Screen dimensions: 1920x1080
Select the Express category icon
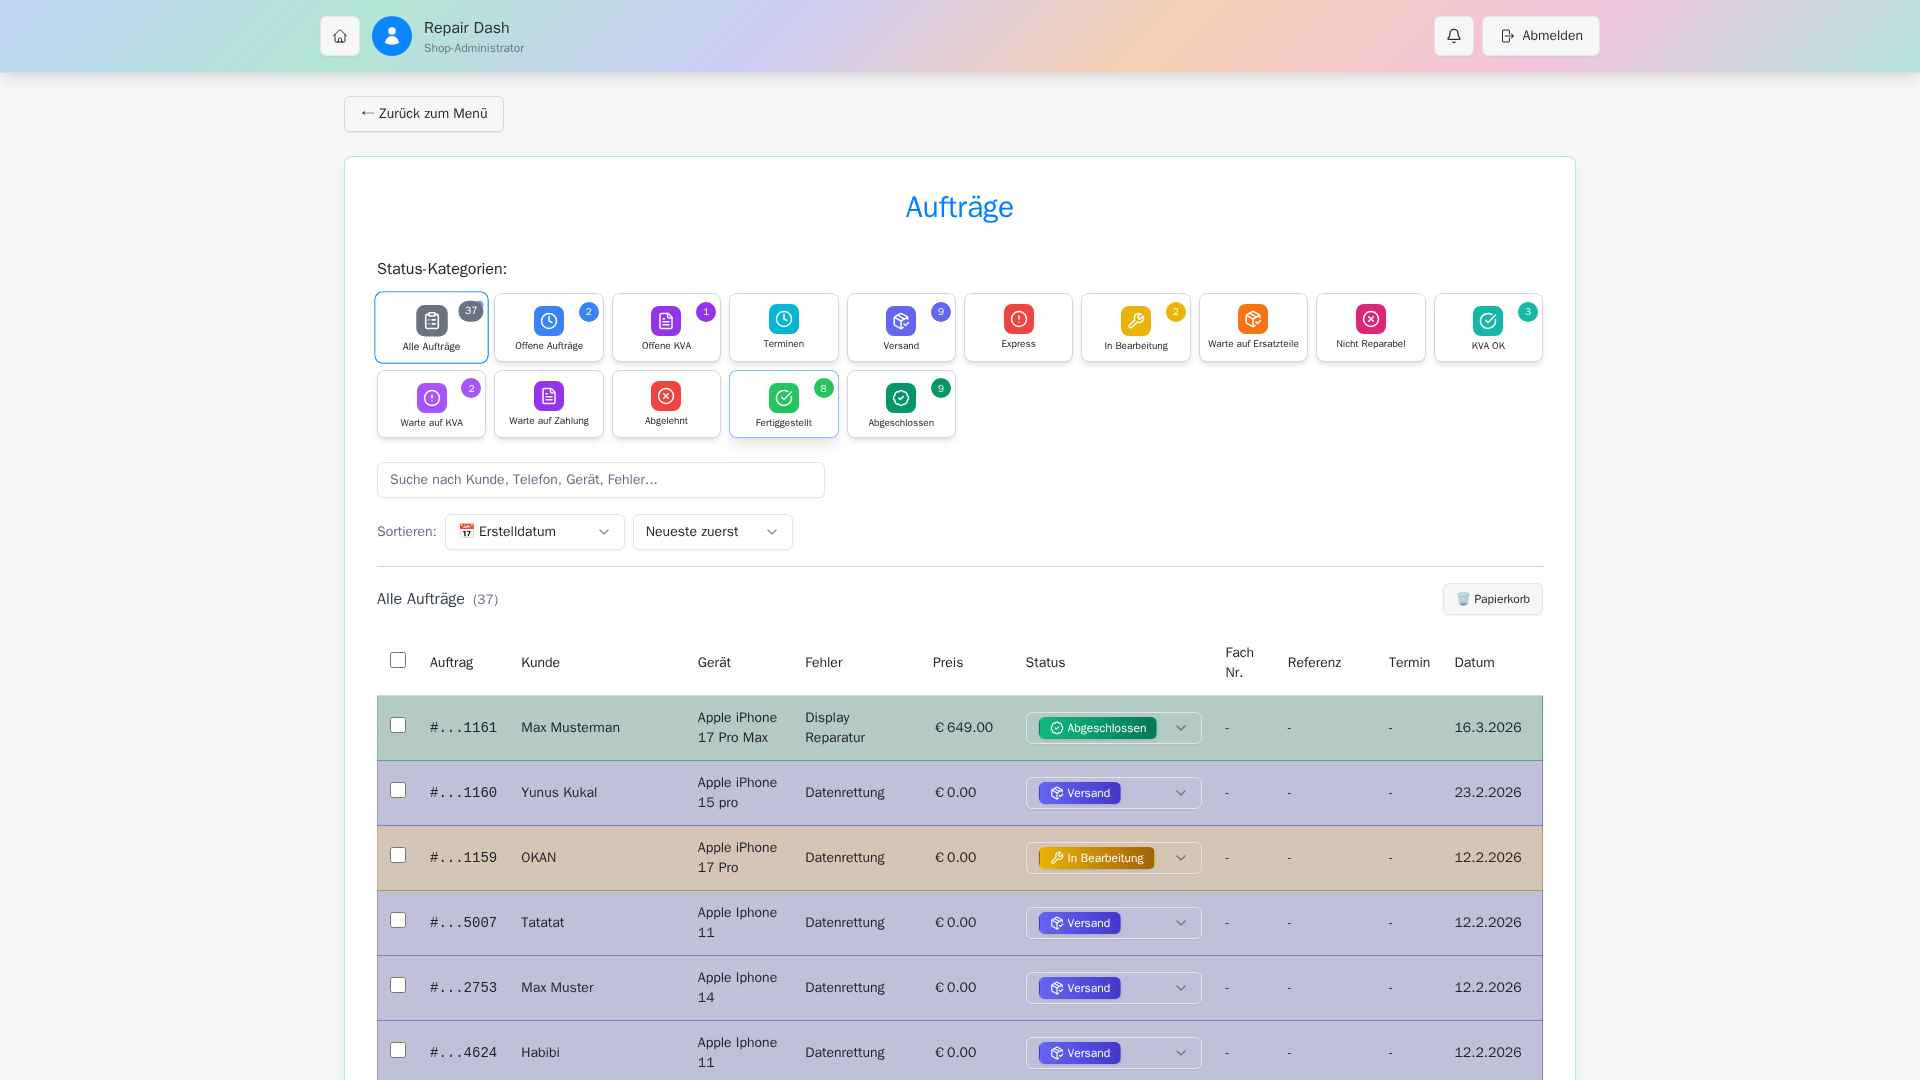point(1019,319)
